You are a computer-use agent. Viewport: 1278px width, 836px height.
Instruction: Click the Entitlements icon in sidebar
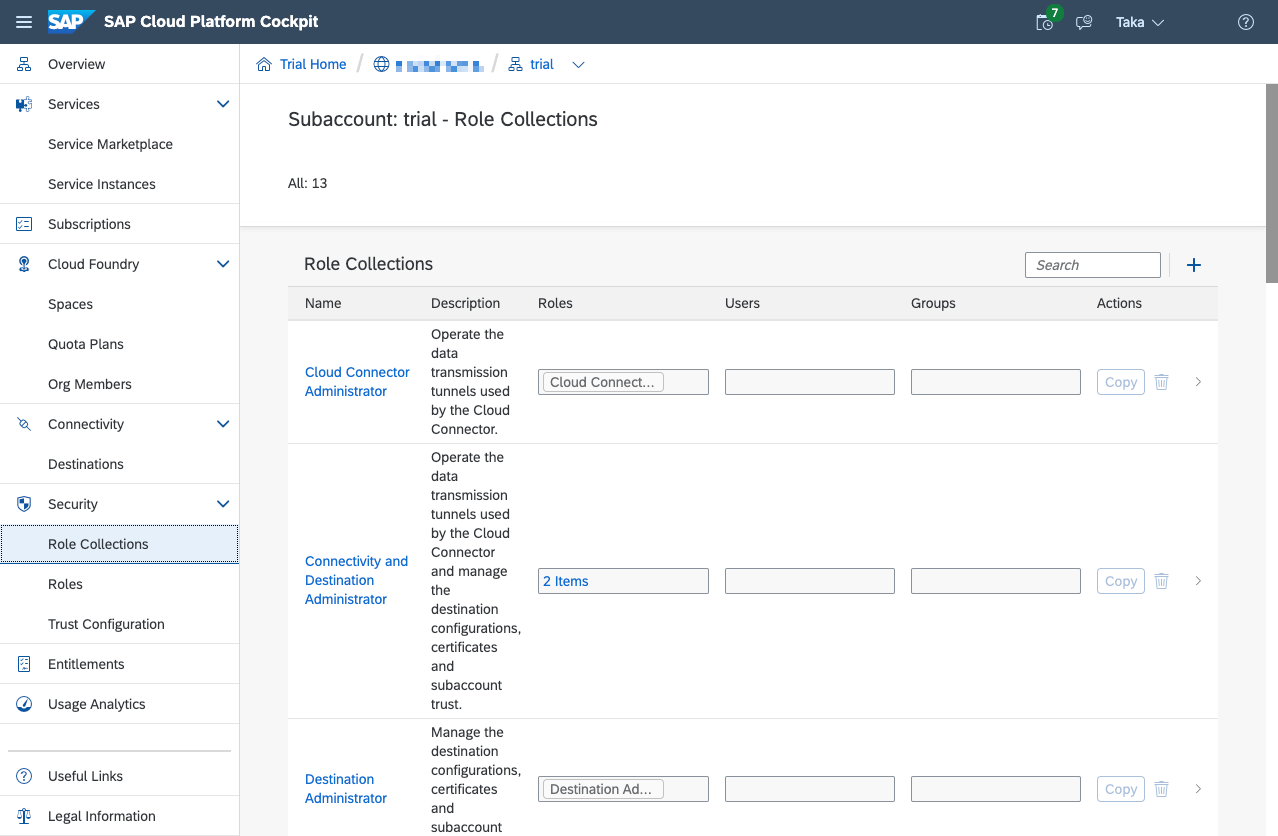coord(24,664)
